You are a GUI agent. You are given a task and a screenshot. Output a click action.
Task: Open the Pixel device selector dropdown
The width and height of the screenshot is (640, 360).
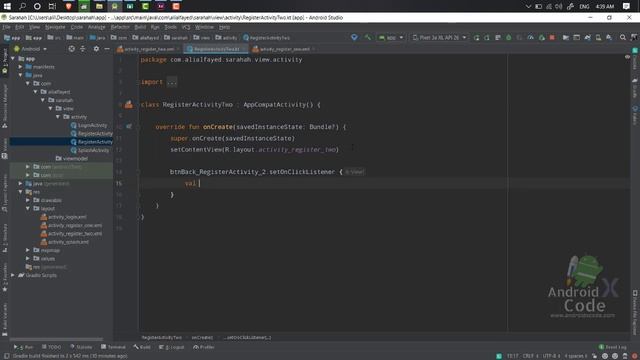(x=439, y=38)
